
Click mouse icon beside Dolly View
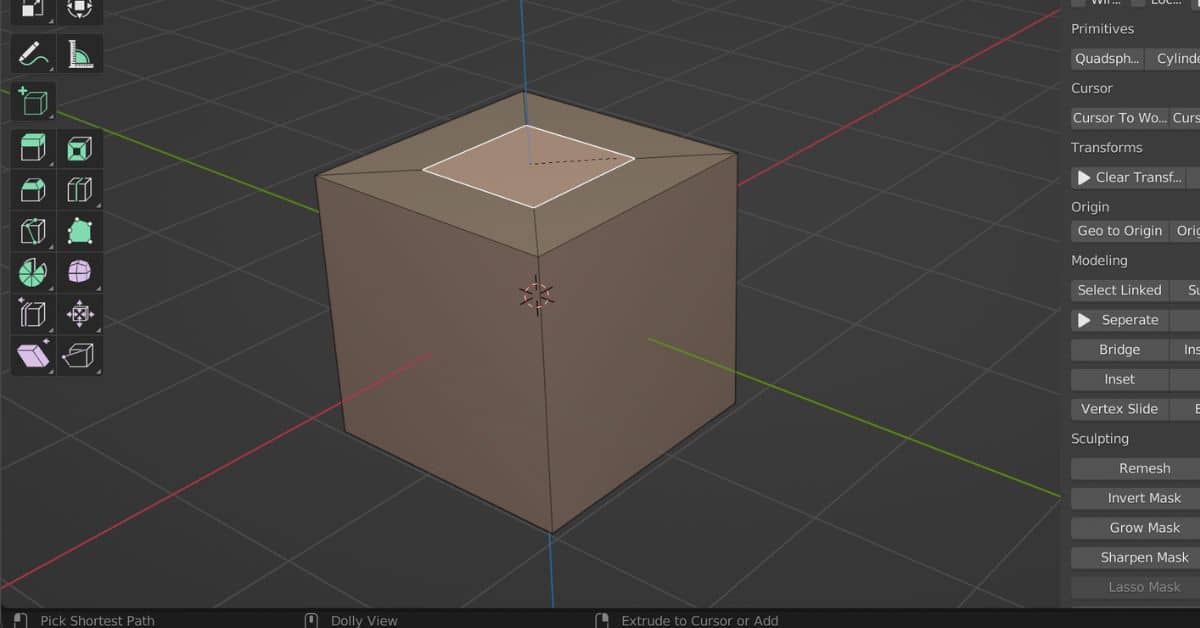(x=311, y=620)
